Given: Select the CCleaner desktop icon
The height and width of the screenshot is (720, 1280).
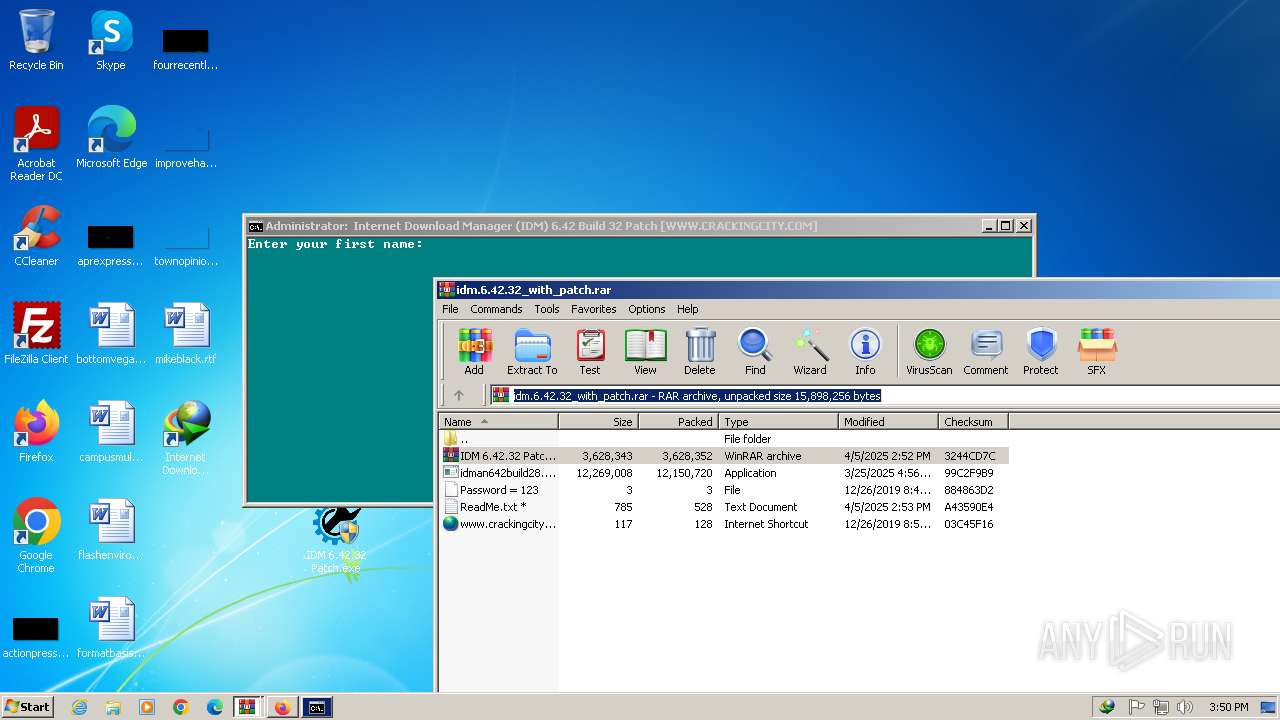Looking at the screenshot, I should coord(36,236).
